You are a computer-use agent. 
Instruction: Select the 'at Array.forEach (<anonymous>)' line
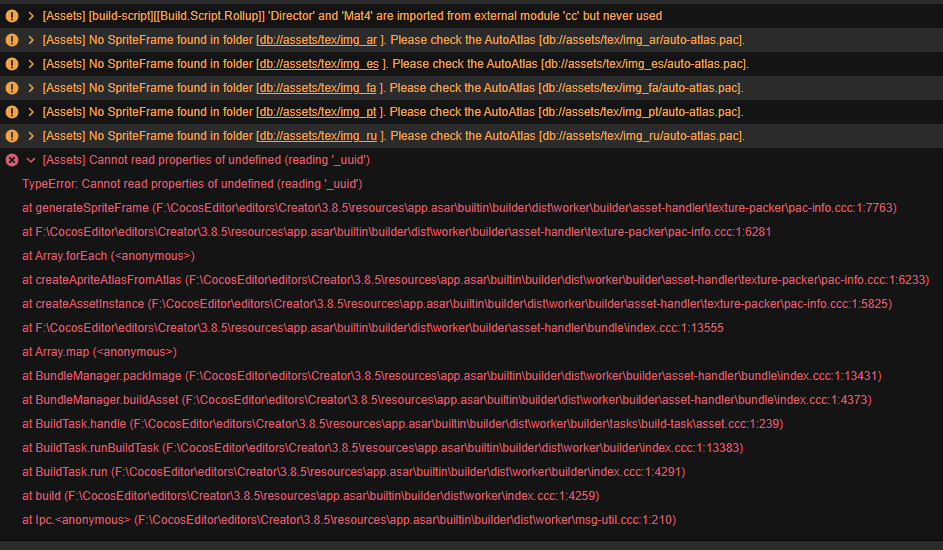109,256
